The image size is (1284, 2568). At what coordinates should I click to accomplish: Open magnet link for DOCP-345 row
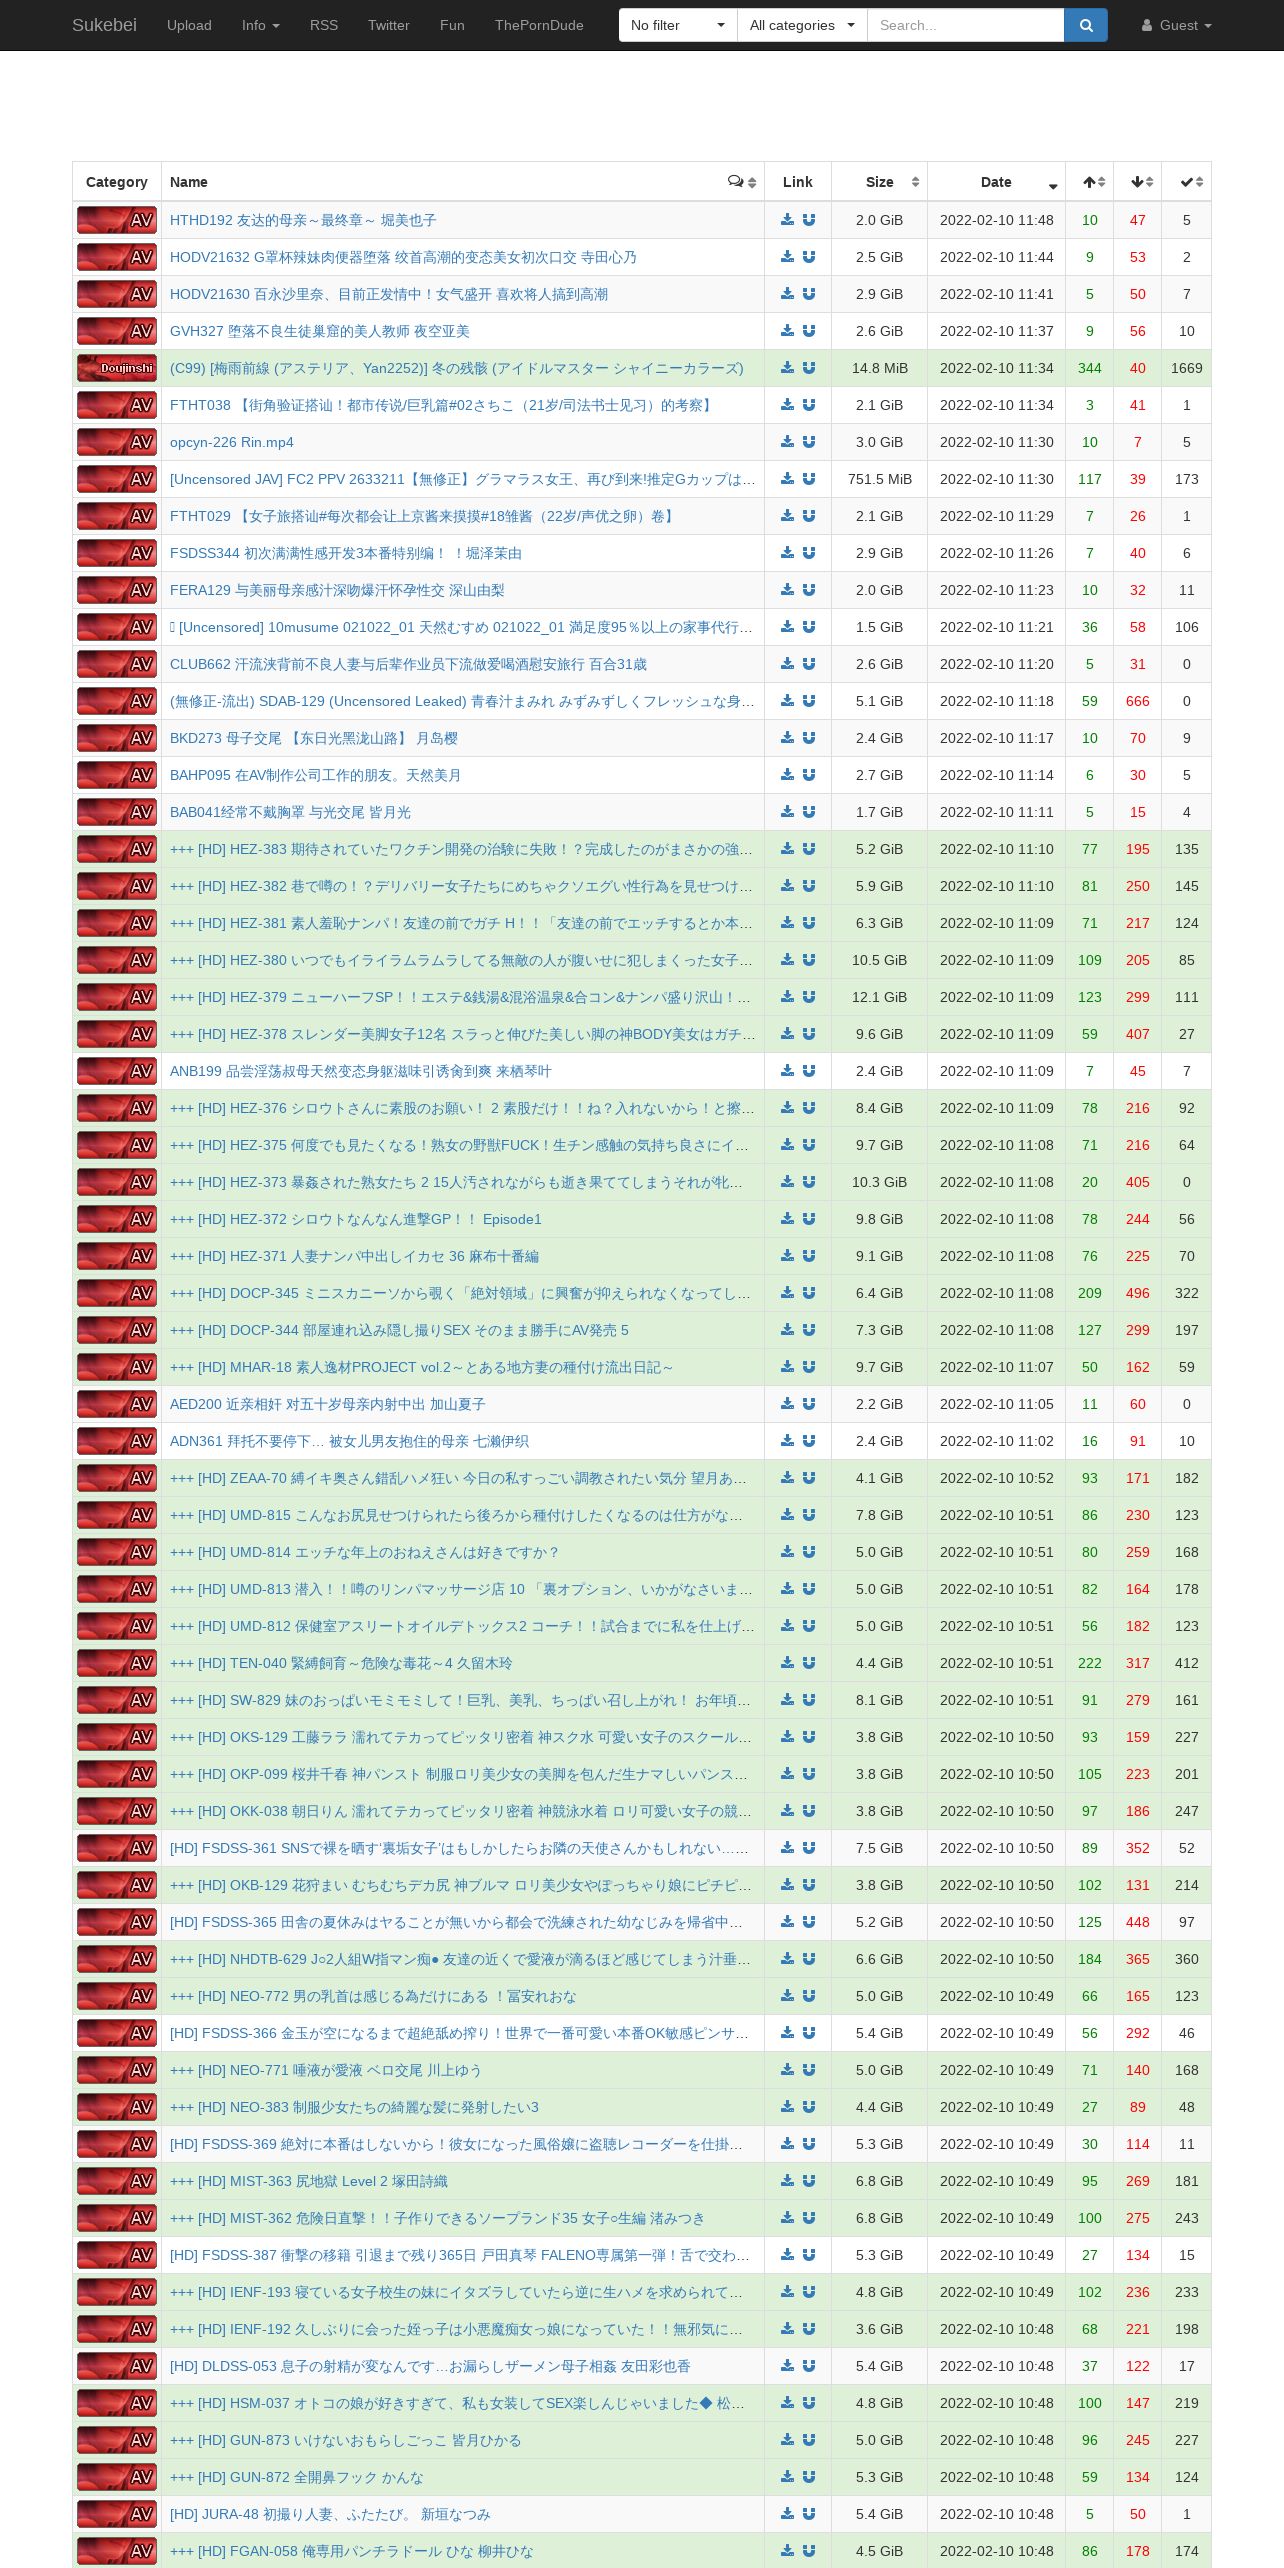coord(809,1293)
